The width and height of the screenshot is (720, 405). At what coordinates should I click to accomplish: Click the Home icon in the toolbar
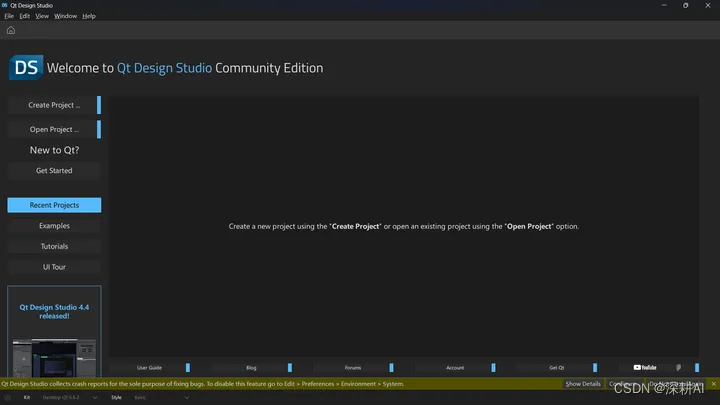tap(11, 30)
